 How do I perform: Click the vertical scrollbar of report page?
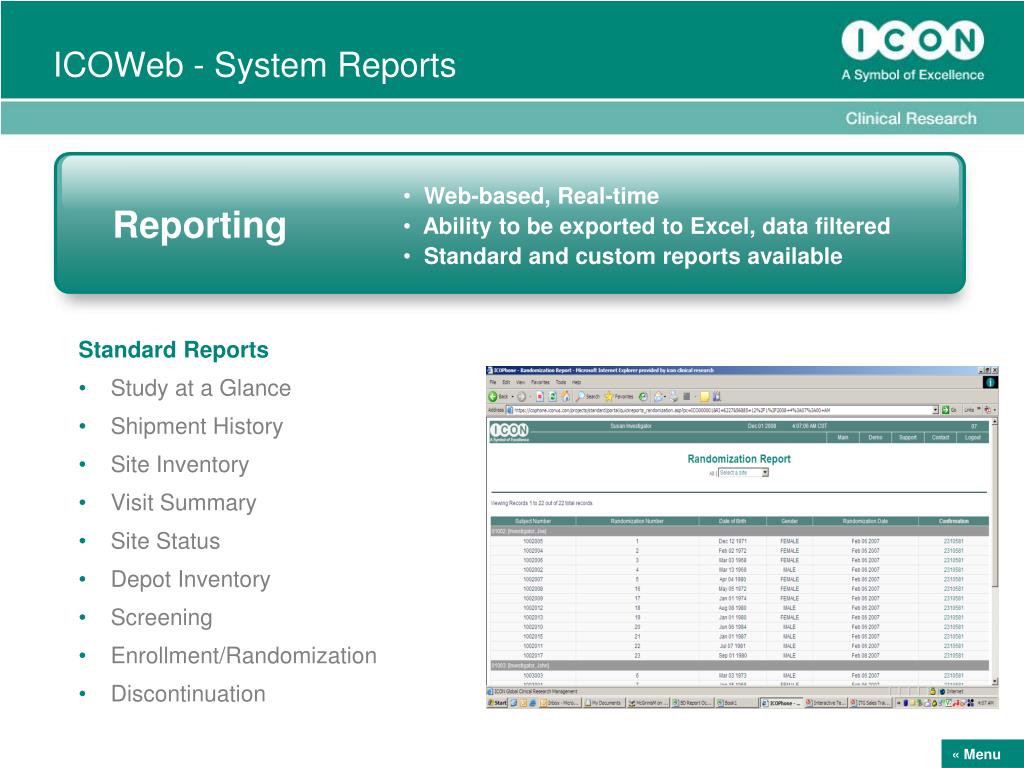(x=995, y=552)
